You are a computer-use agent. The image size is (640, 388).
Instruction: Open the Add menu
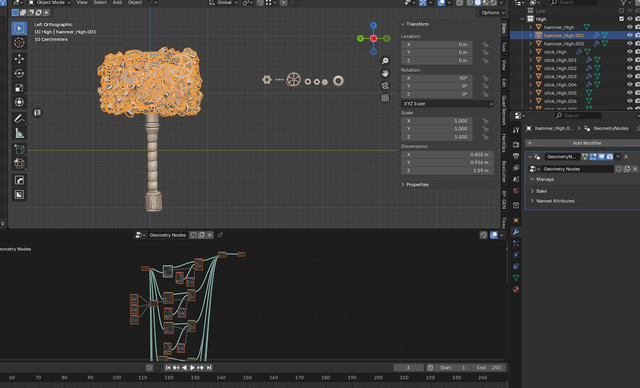[117, 2]
